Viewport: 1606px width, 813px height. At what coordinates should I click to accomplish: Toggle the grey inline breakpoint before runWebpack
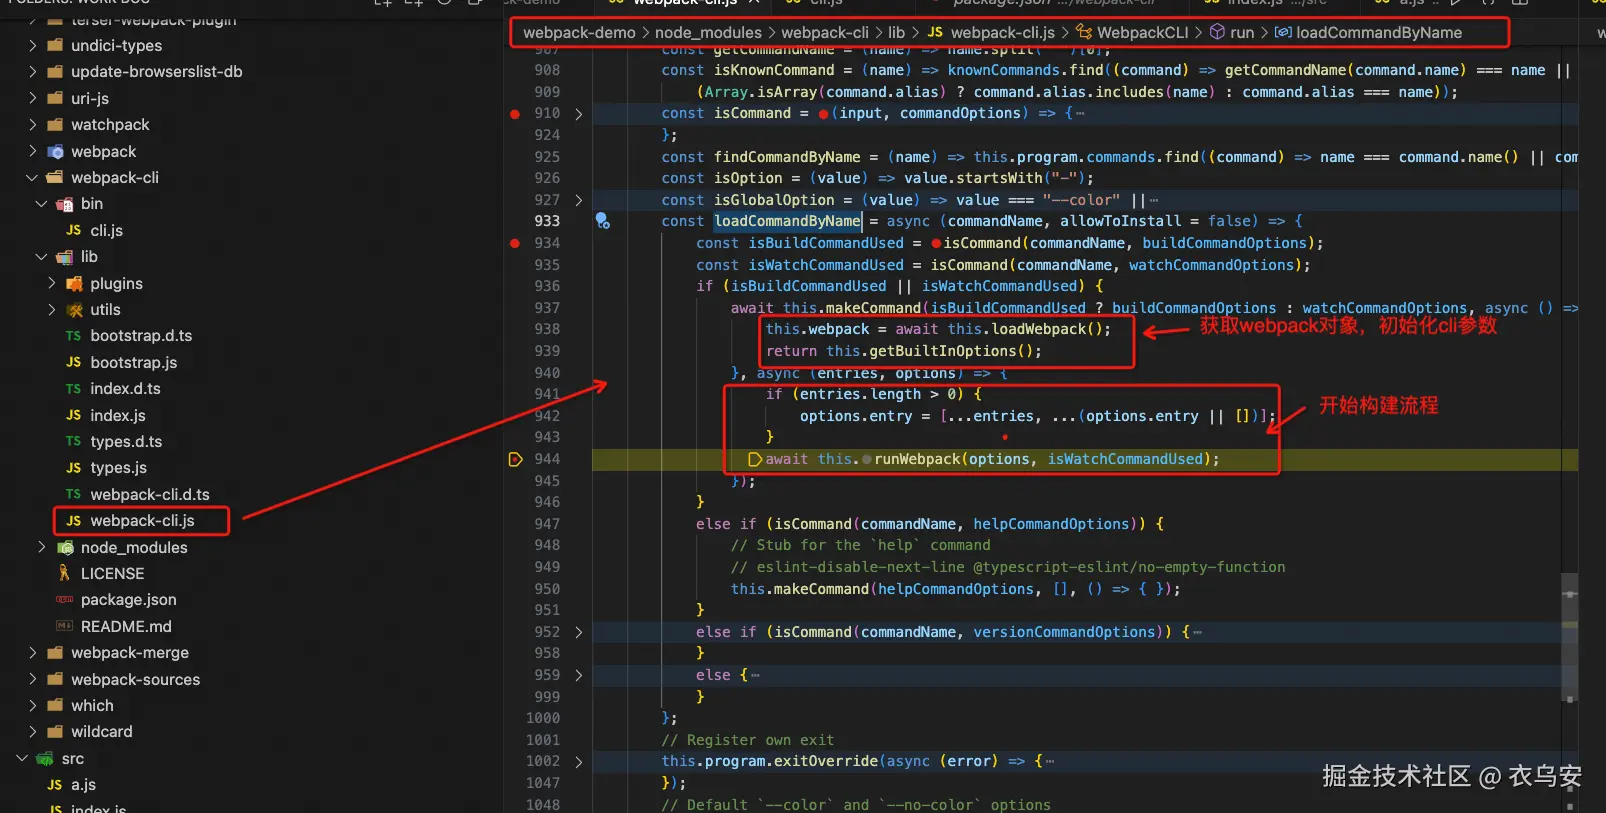tap(867, 460)
